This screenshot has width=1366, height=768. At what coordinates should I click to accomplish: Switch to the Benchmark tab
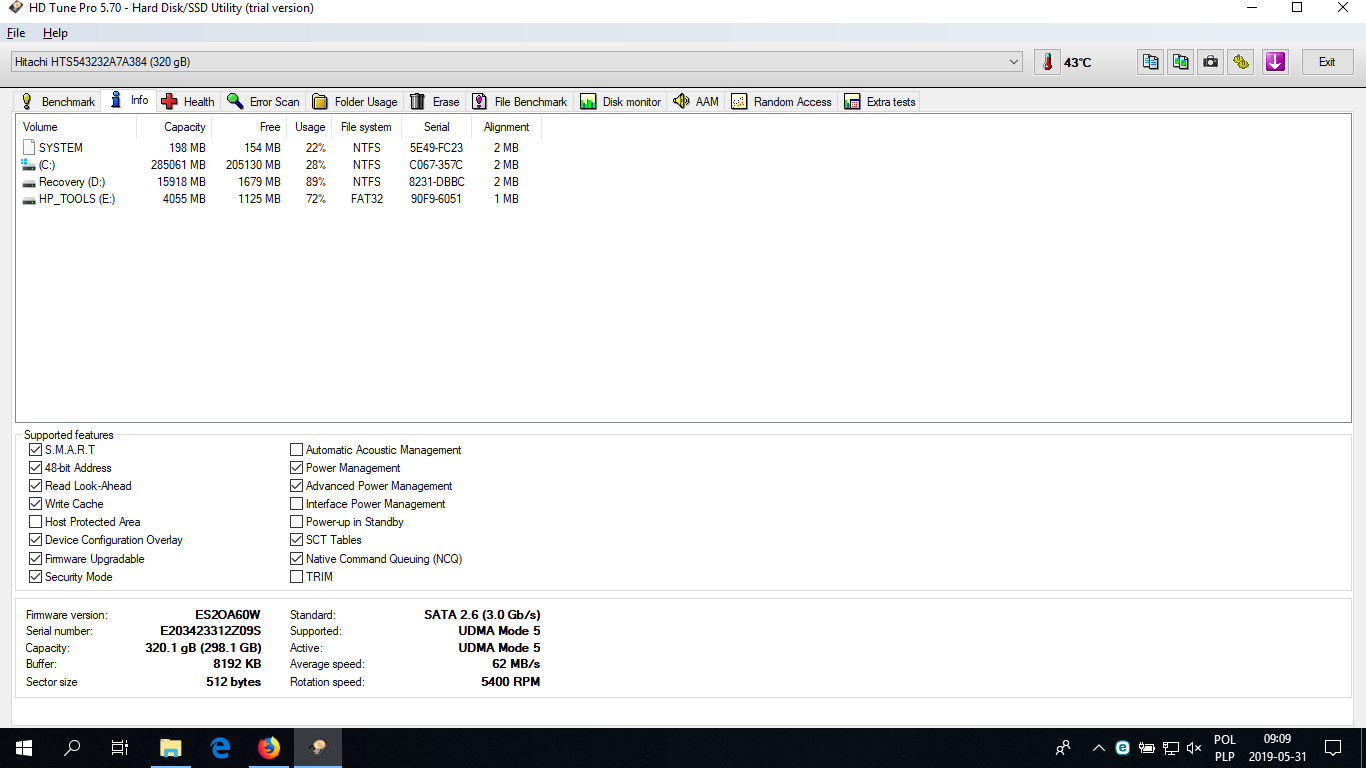(x=58, y=101)
